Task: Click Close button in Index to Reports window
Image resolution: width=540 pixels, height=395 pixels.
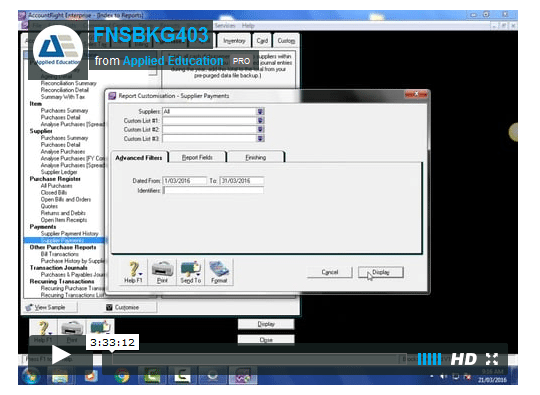Action: click(x=266, y=340)
